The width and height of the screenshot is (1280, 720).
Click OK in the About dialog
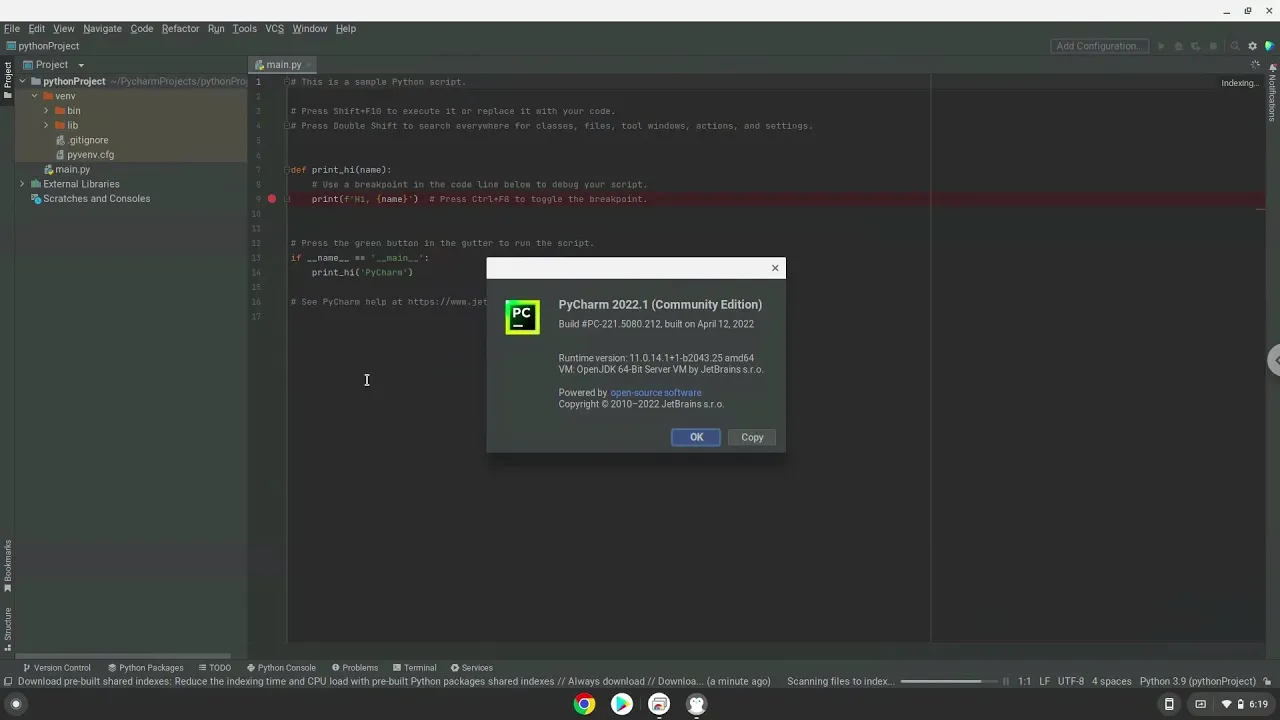696,437
